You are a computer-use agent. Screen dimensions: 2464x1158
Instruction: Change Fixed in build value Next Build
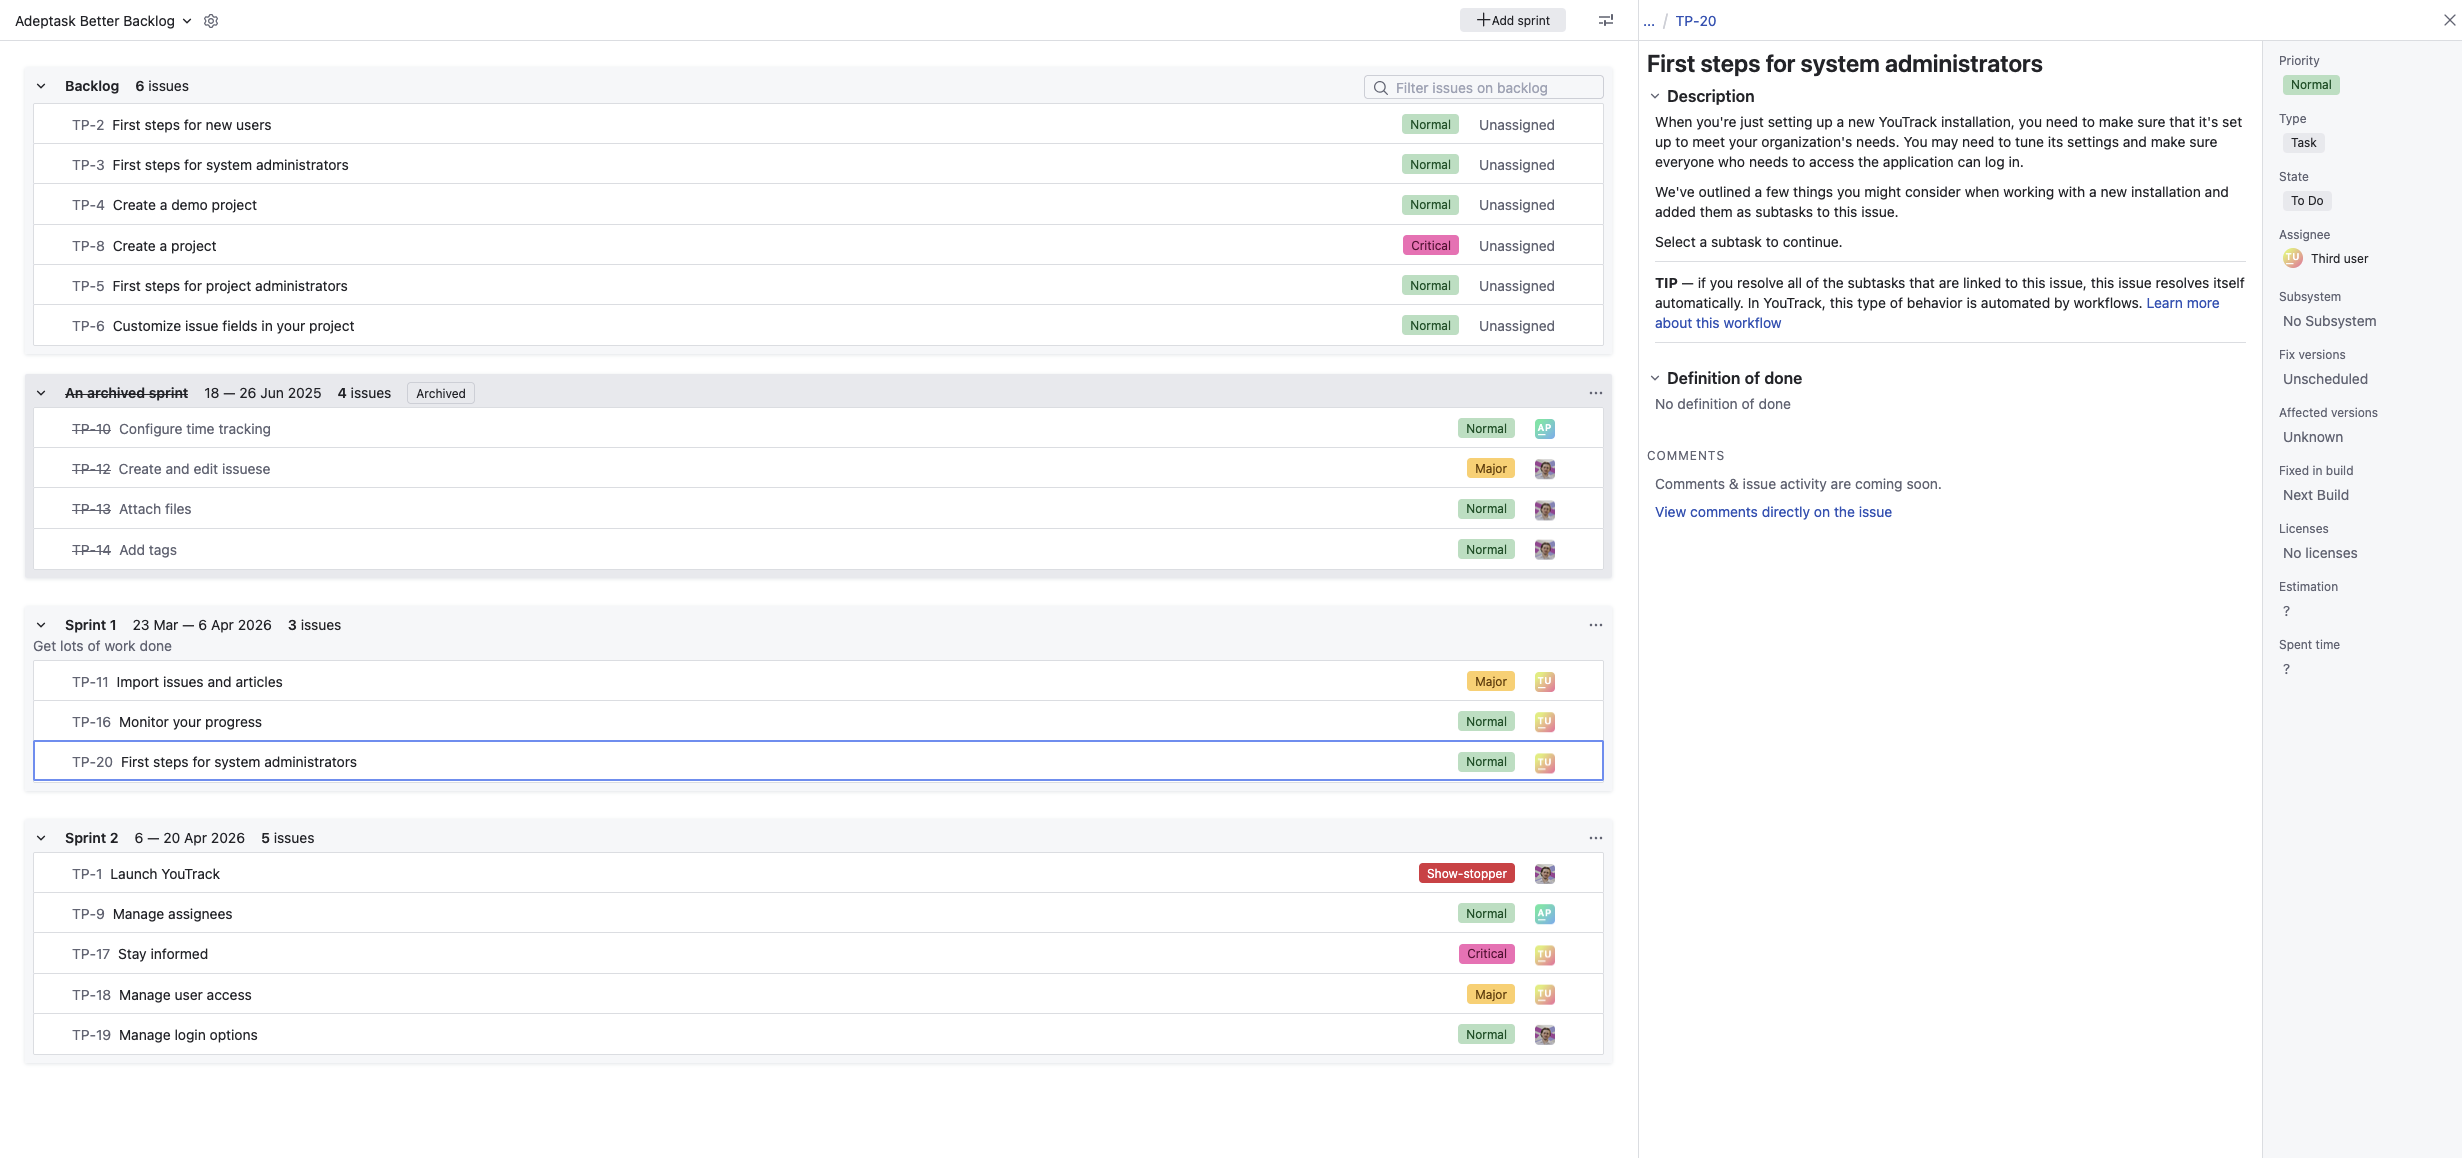[2316, 495]
